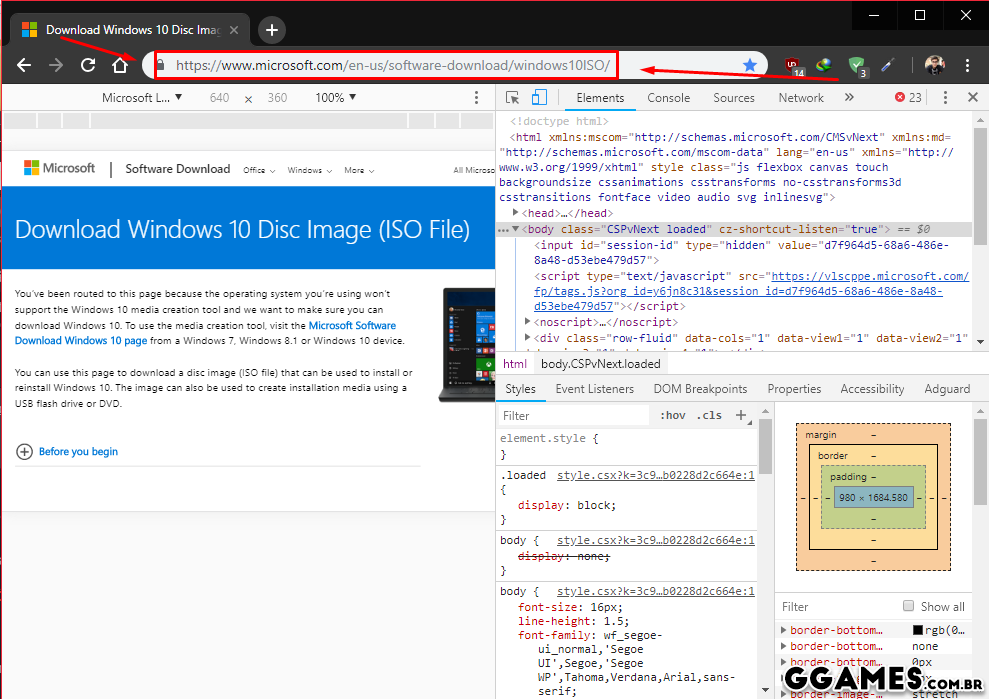
Task: Expand the head element in DOM tree
Action: (x=516, y=213)
